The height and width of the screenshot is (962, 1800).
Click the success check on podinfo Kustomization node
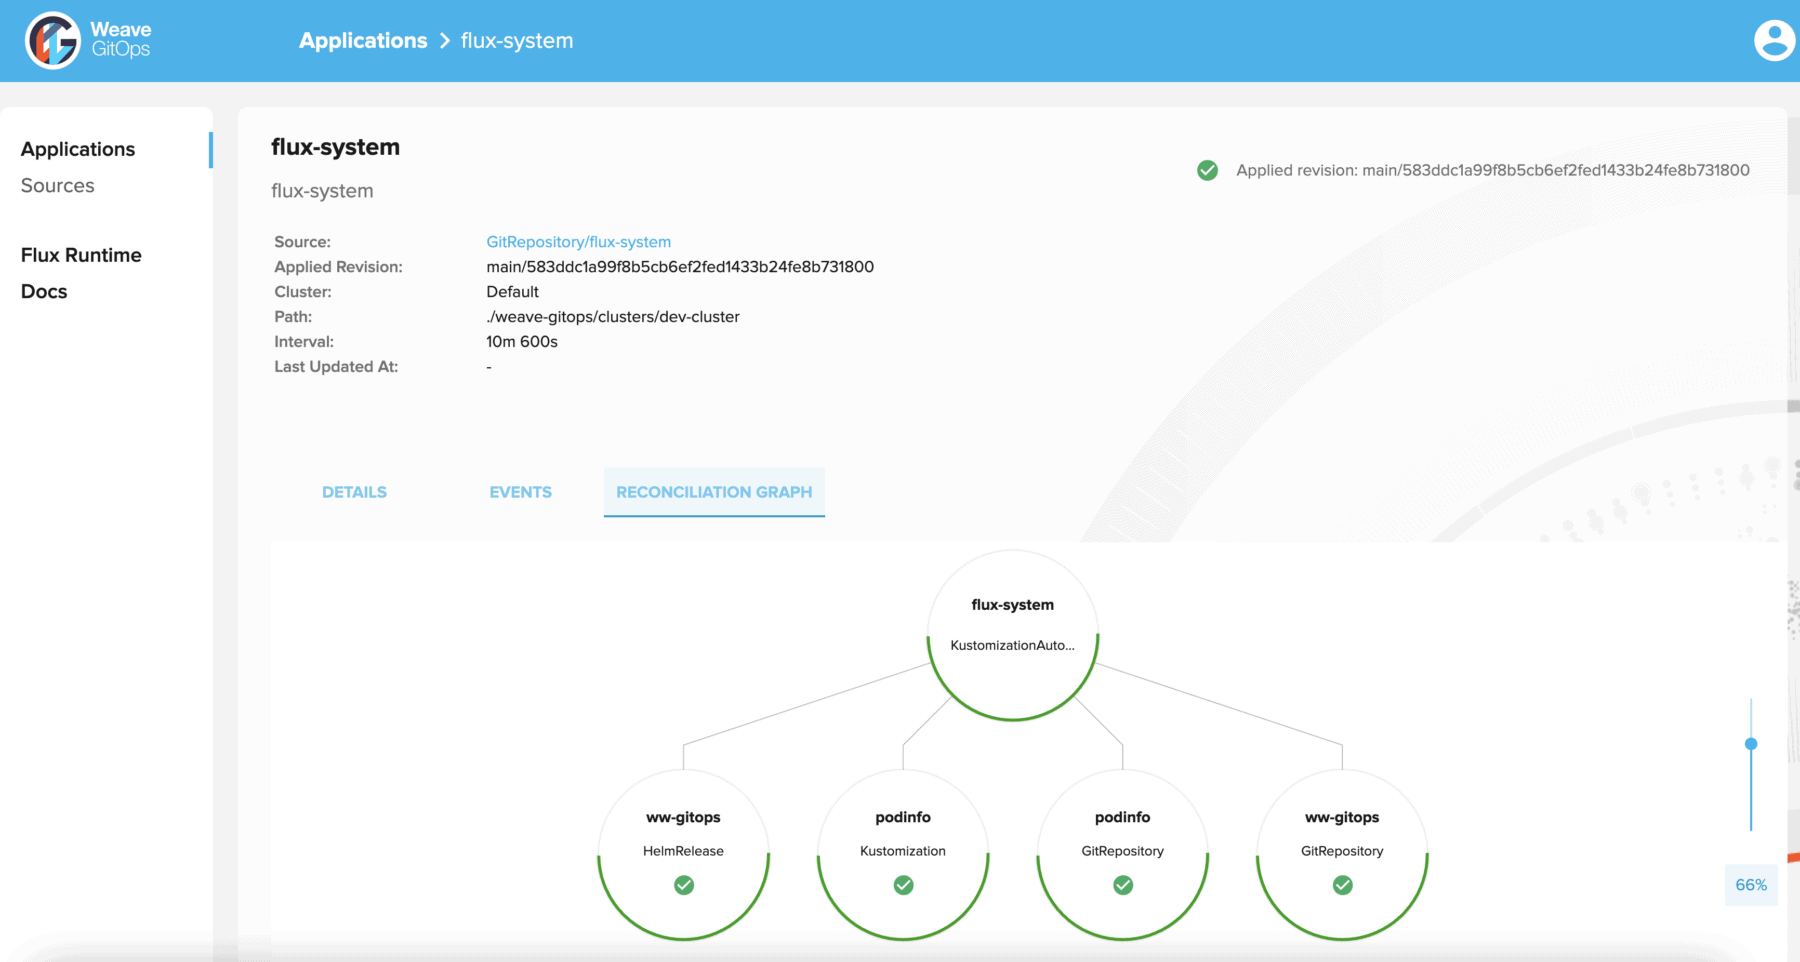tap(903, 885)
